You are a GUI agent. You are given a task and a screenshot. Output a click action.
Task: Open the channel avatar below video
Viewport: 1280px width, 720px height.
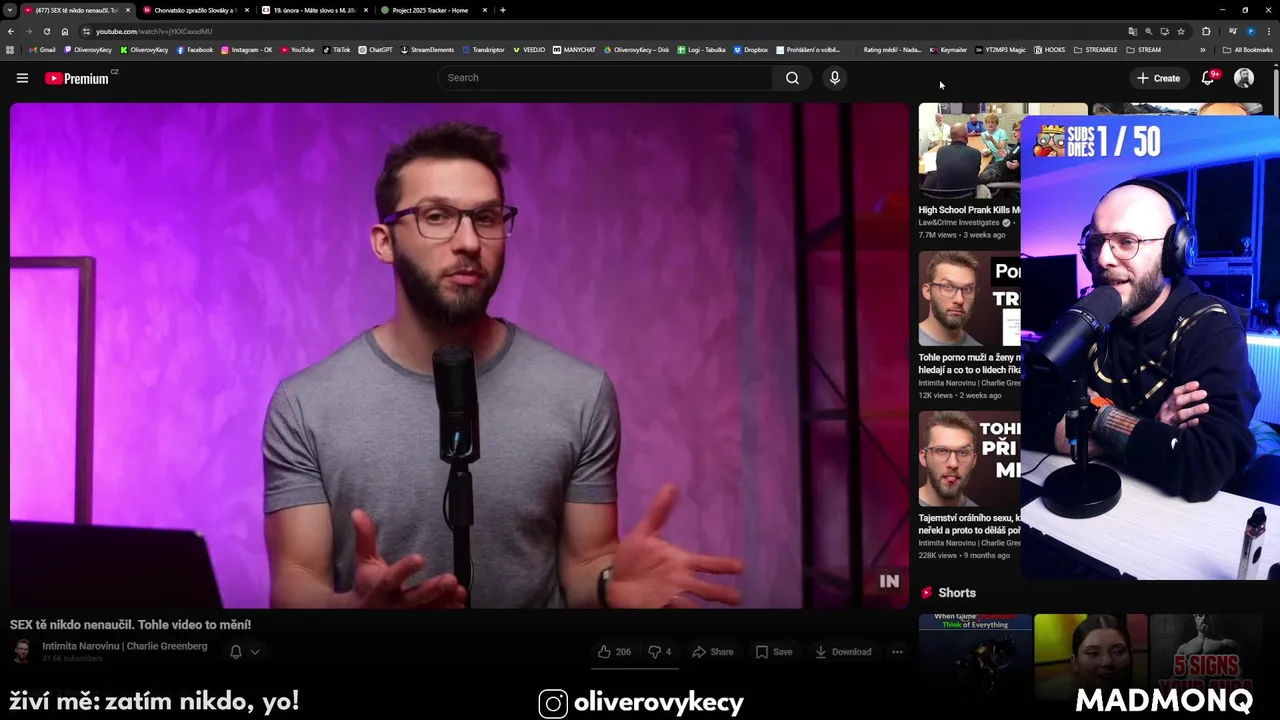(21, 652)
